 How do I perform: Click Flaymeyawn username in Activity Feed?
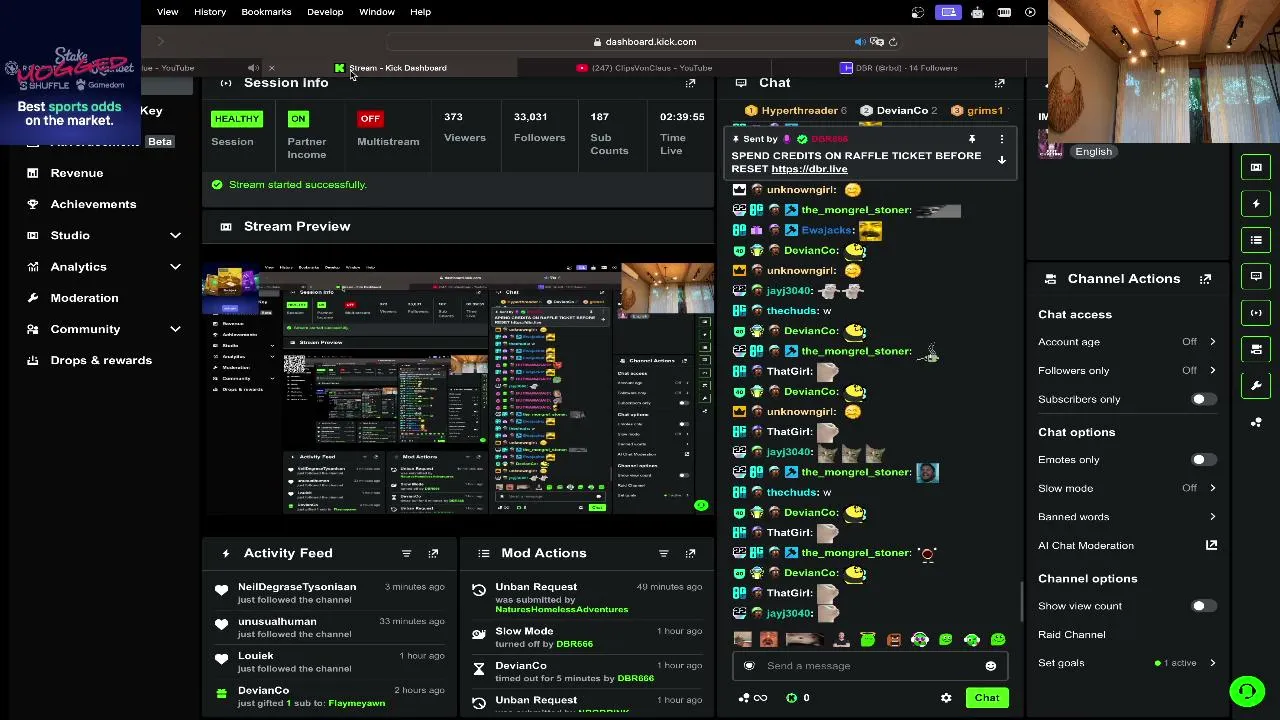[356, 704]
